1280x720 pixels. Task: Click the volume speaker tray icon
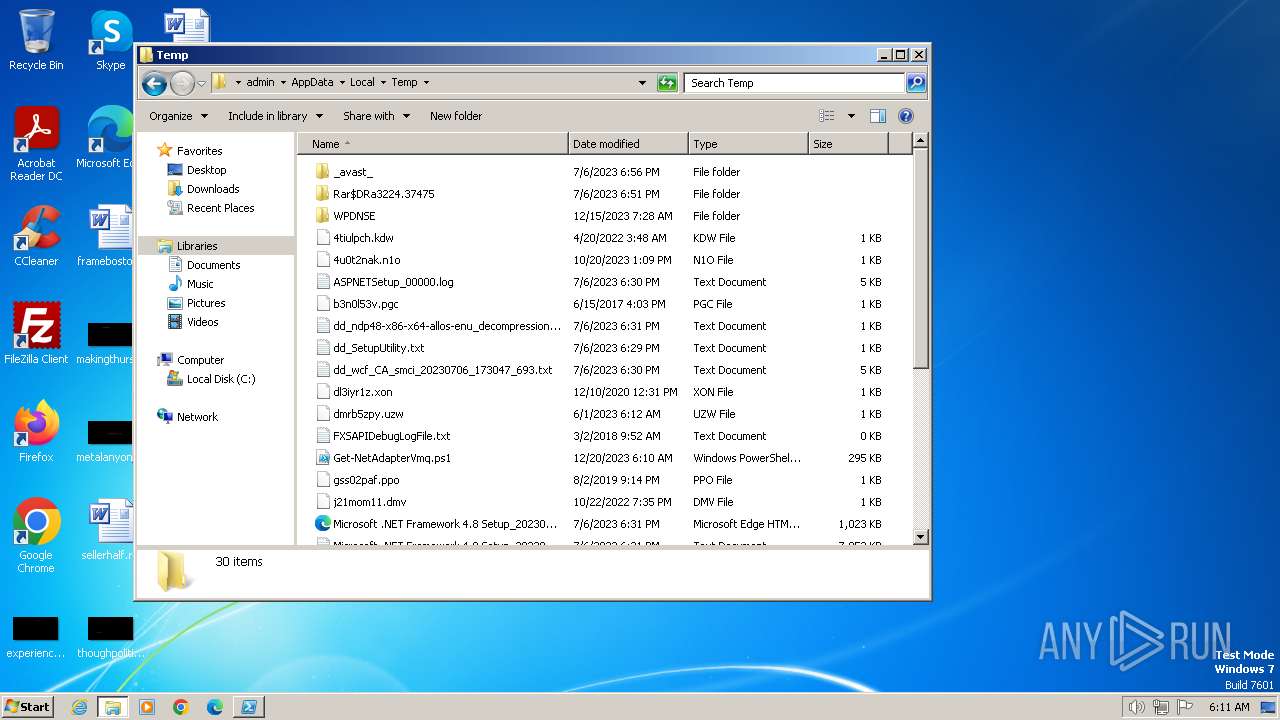(x=1136, y=707)
